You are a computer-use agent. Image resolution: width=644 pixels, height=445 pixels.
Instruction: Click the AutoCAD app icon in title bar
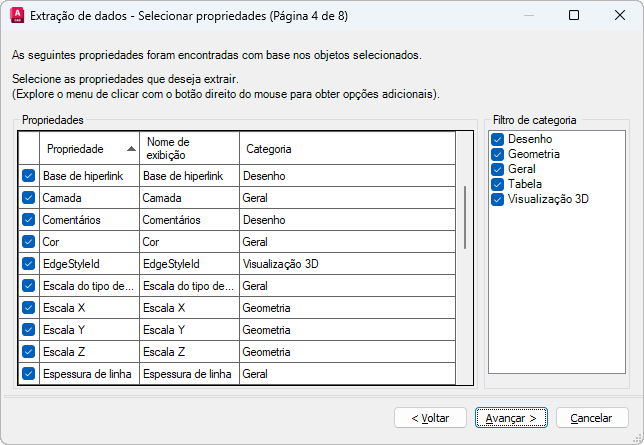[x=16, y=16]
